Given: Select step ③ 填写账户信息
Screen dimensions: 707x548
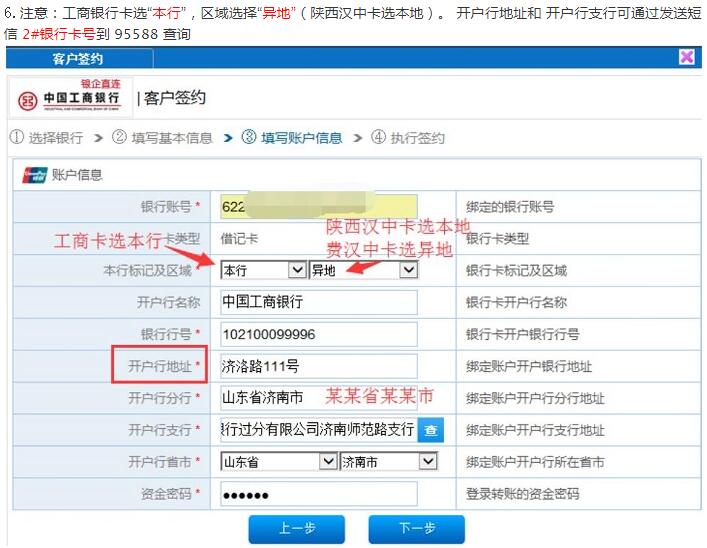Looking at the screenshot, I should [292, 138].
